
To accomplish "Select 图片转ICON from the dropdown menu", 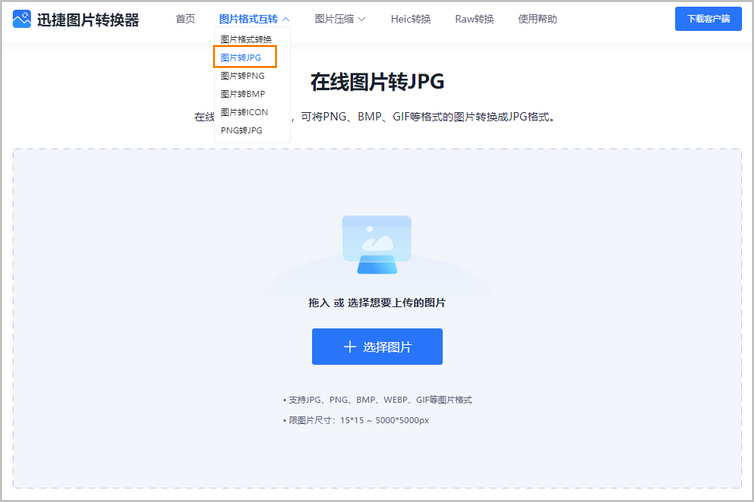I will pyautogui.click(x=244, y=112).
